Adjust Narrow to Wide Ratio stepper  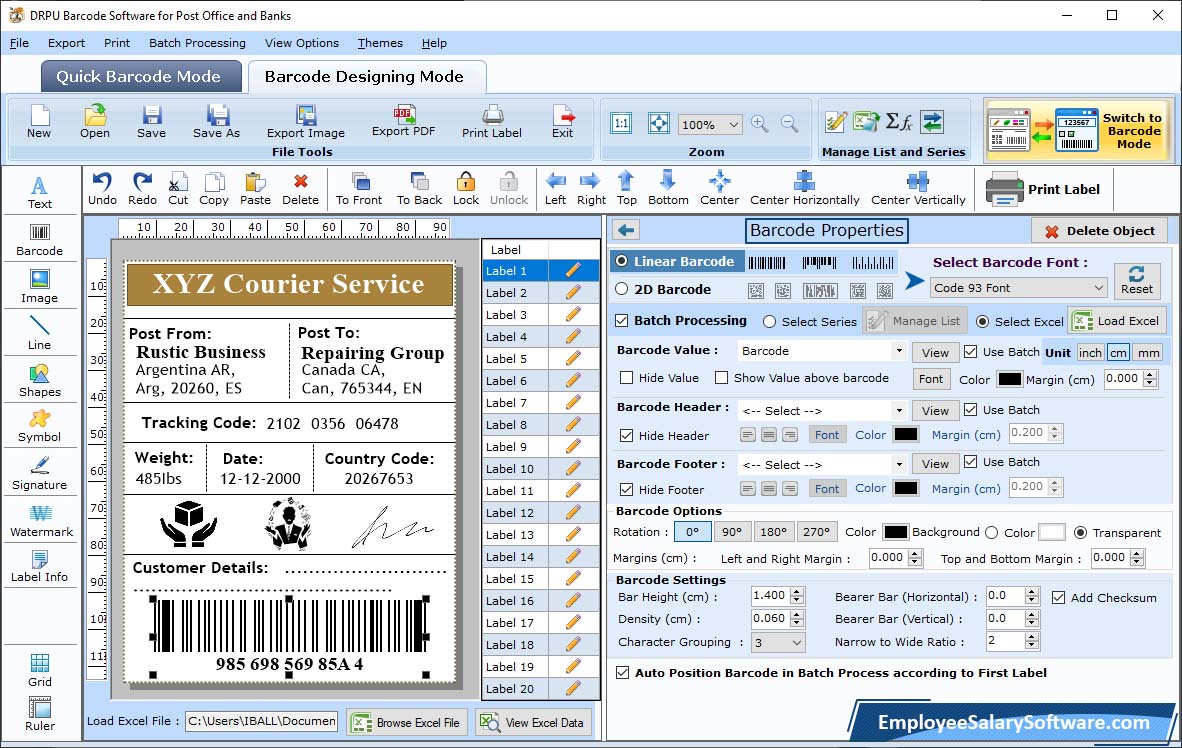click(1032, 641)
